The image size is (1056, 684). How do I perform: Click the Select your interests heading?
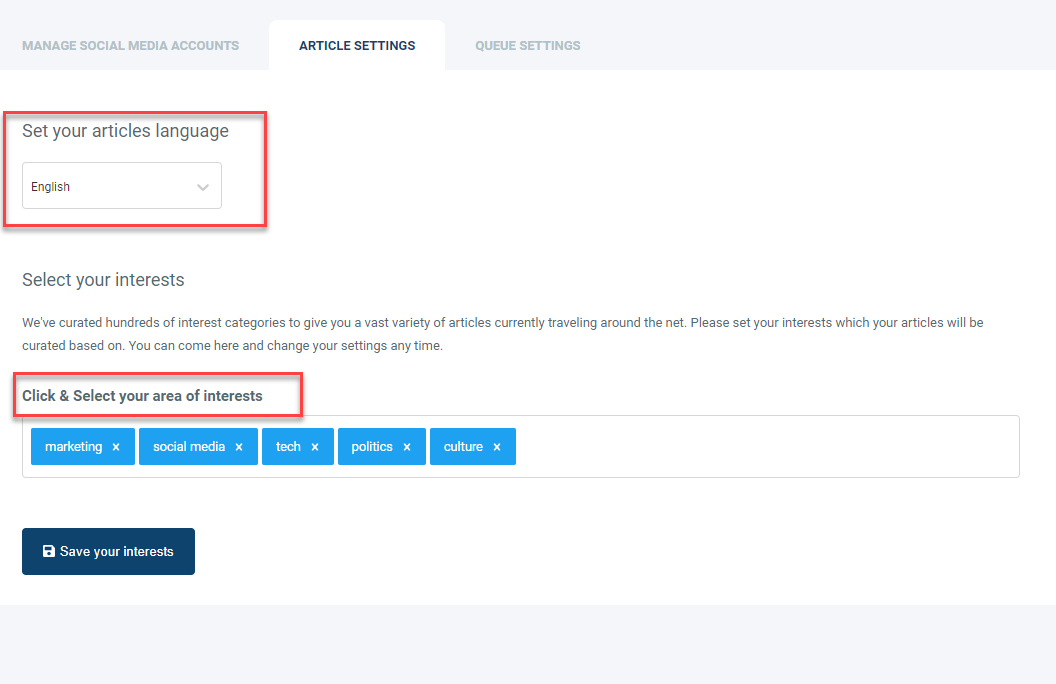pos(102,280)
